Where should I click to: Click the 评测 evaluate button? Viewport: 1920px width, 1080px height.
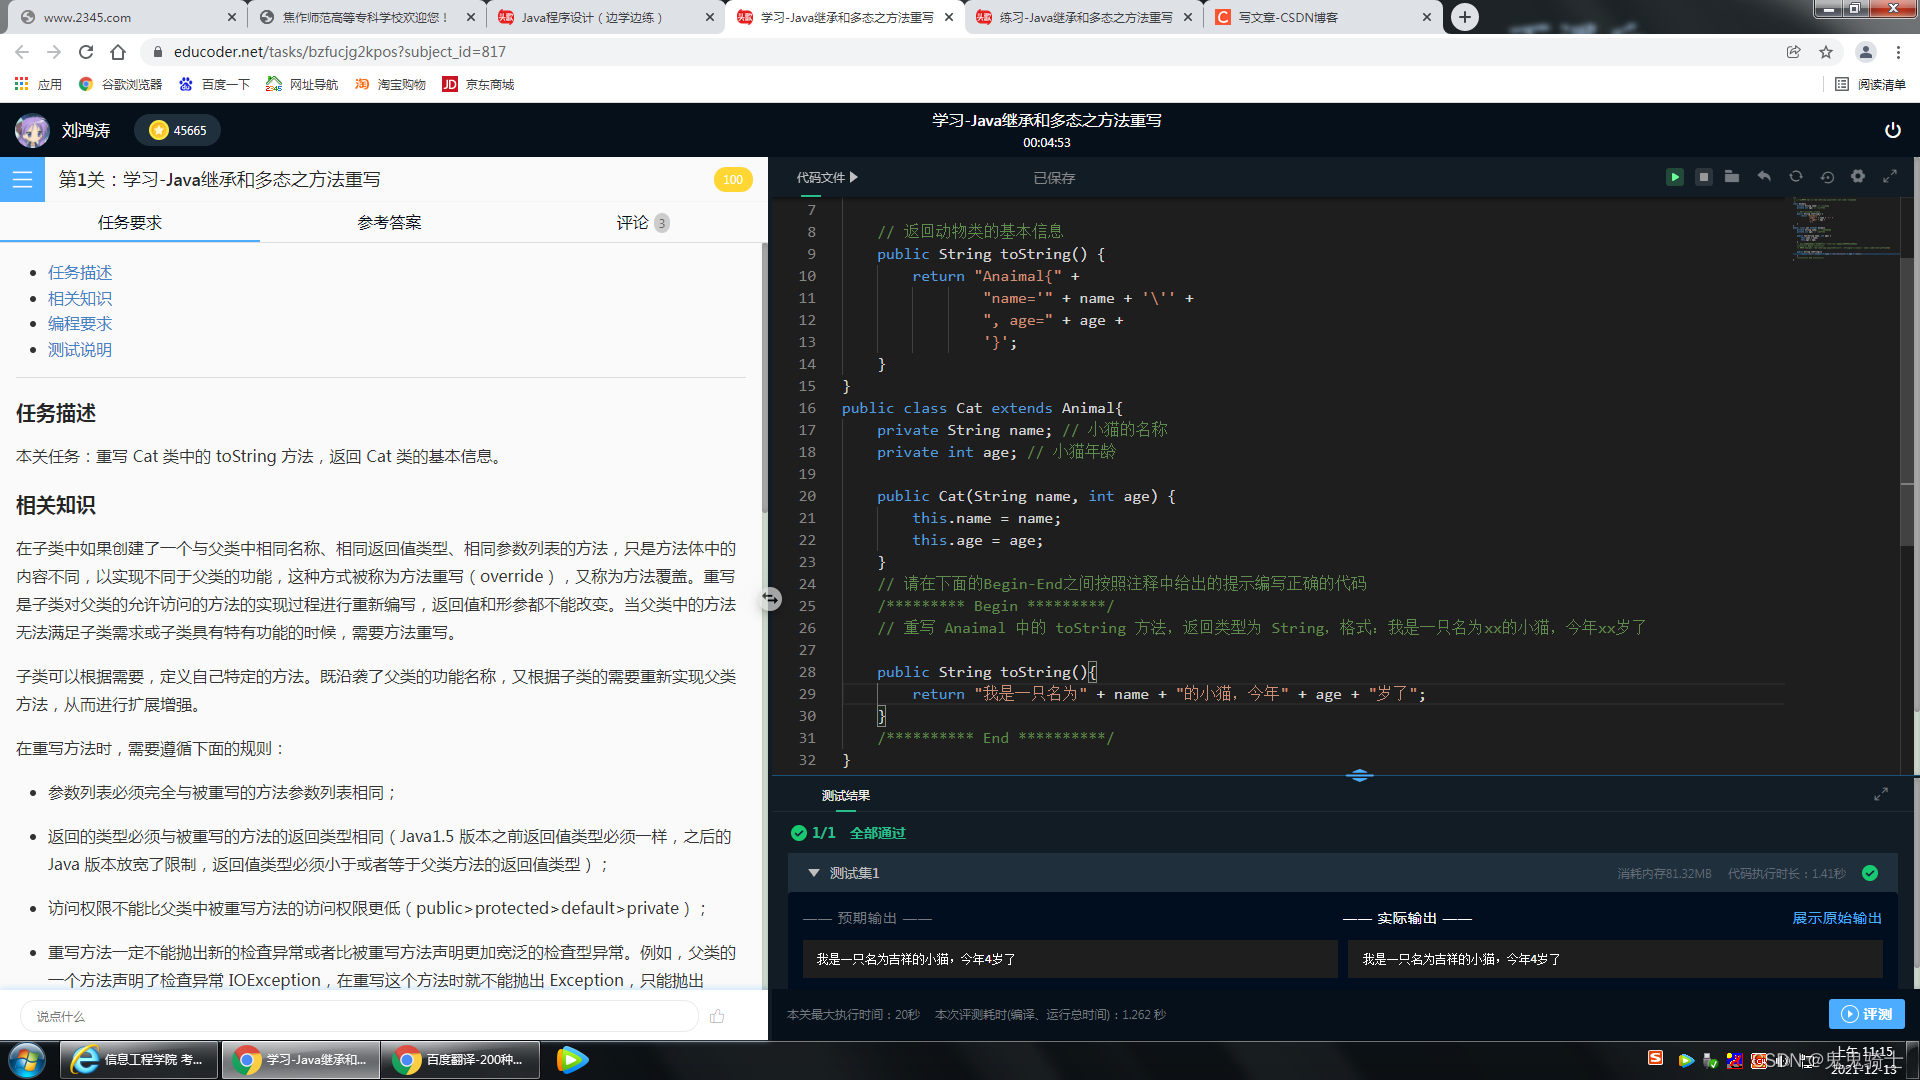point(1866,1014)
